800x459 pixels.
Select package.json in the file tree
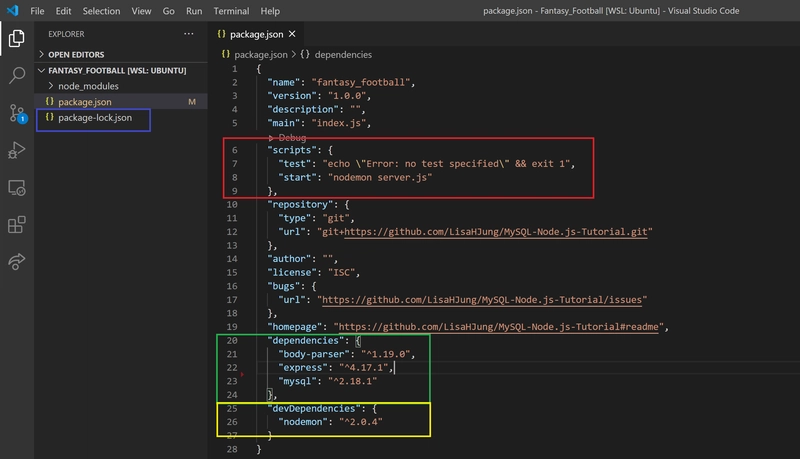click(x=121, y=101)
